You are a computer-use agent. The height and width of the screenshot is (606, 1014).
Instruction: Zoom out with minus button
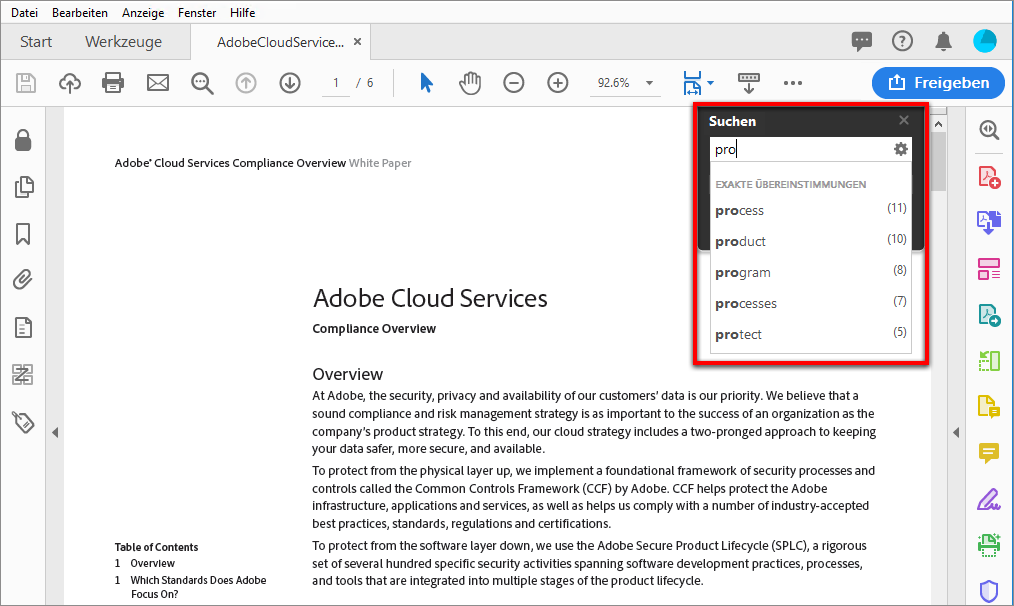(x=513, y=83)
